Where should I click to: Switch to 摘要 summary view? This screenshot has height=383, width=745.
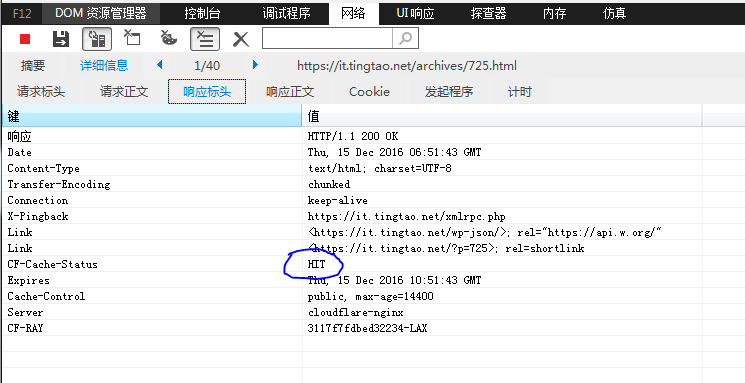coord(32,65)
